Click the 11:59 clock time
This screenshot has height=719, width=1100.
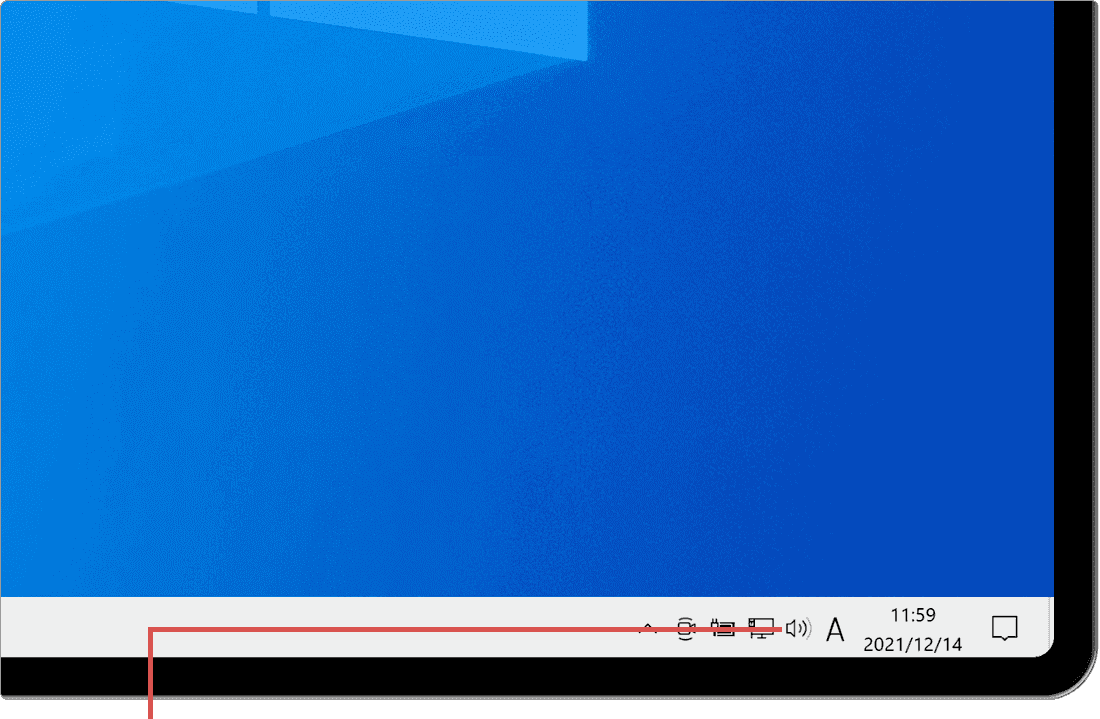912,615
